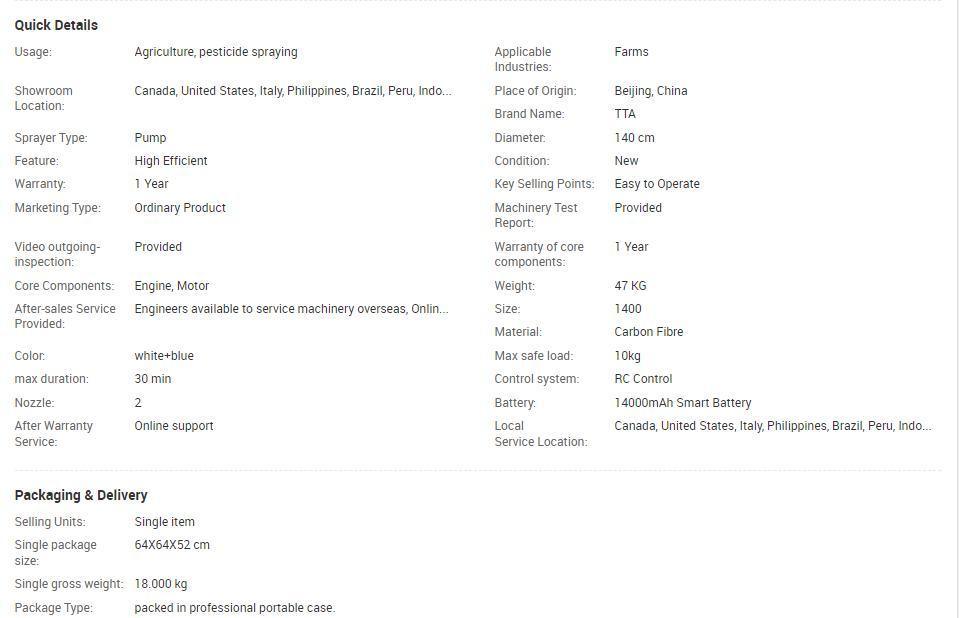Expand the truncated Local Service Location list
Screen dimensions: 959x618
click(x=773, y=426)
